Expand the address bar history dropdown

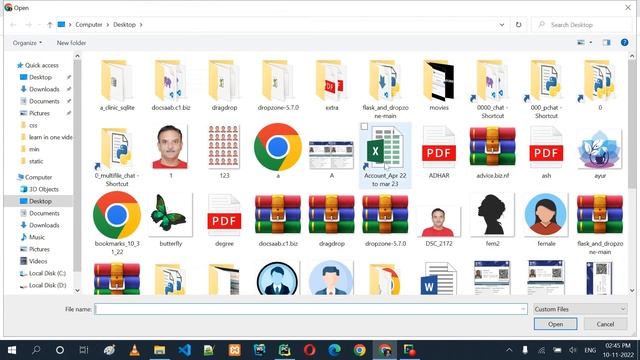tap(502, 24)
